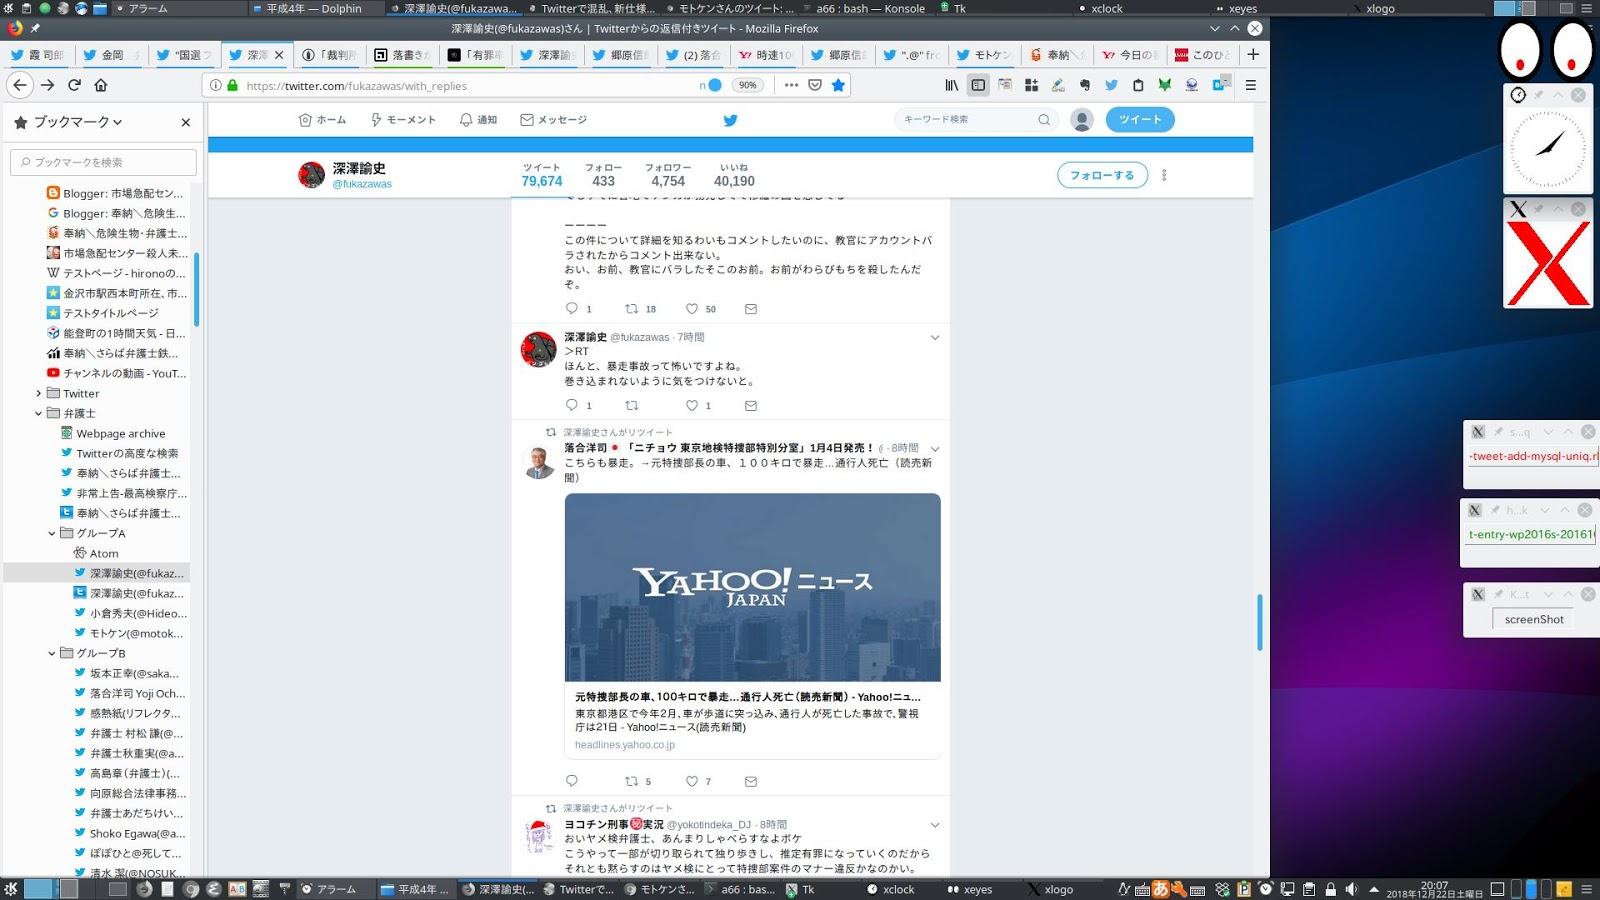This screenshot has height=900, width=1600.
Task: Open dropdown caret on 落合洋司 retweet
Action: coord(935,449)
